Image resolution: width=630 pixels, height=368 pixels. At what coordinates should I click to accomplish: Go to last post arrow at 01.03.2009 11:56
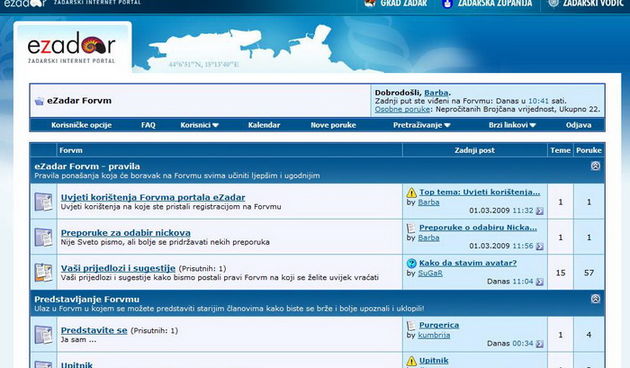[x=540, y=246]
